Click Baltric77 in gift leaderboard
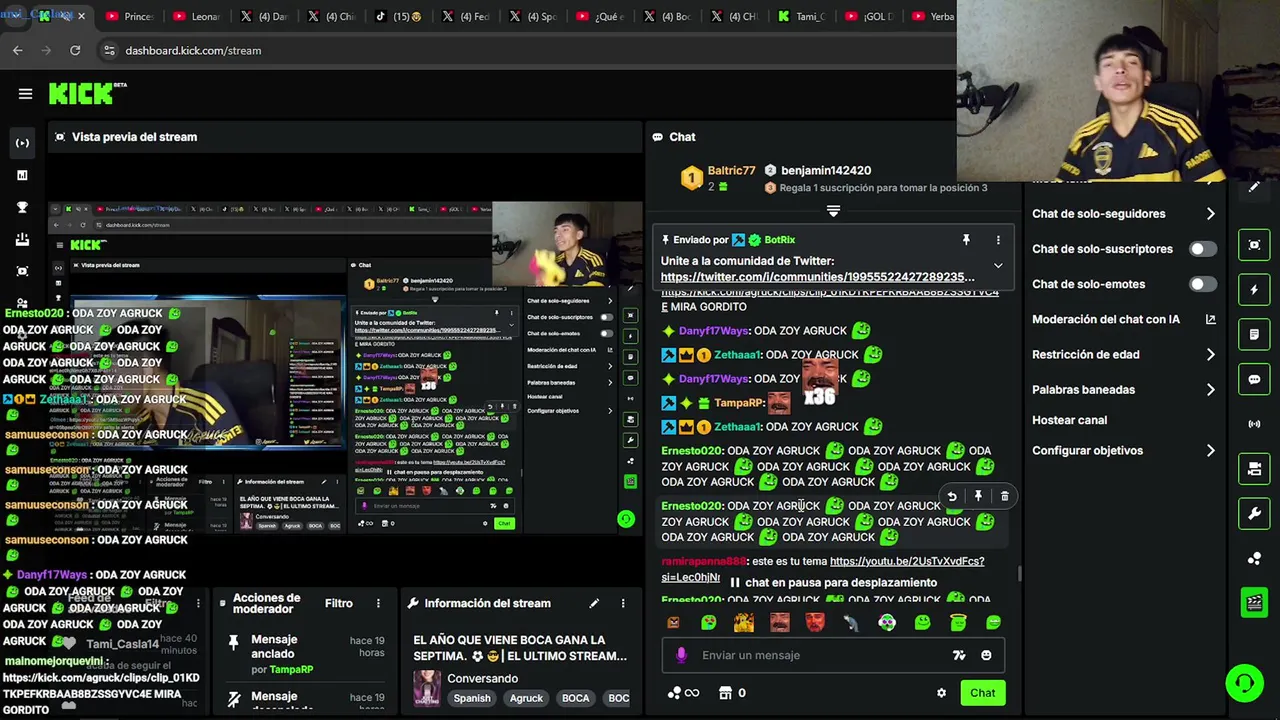Viewport: 1280px width, 720px height. [x=731, y=171]
